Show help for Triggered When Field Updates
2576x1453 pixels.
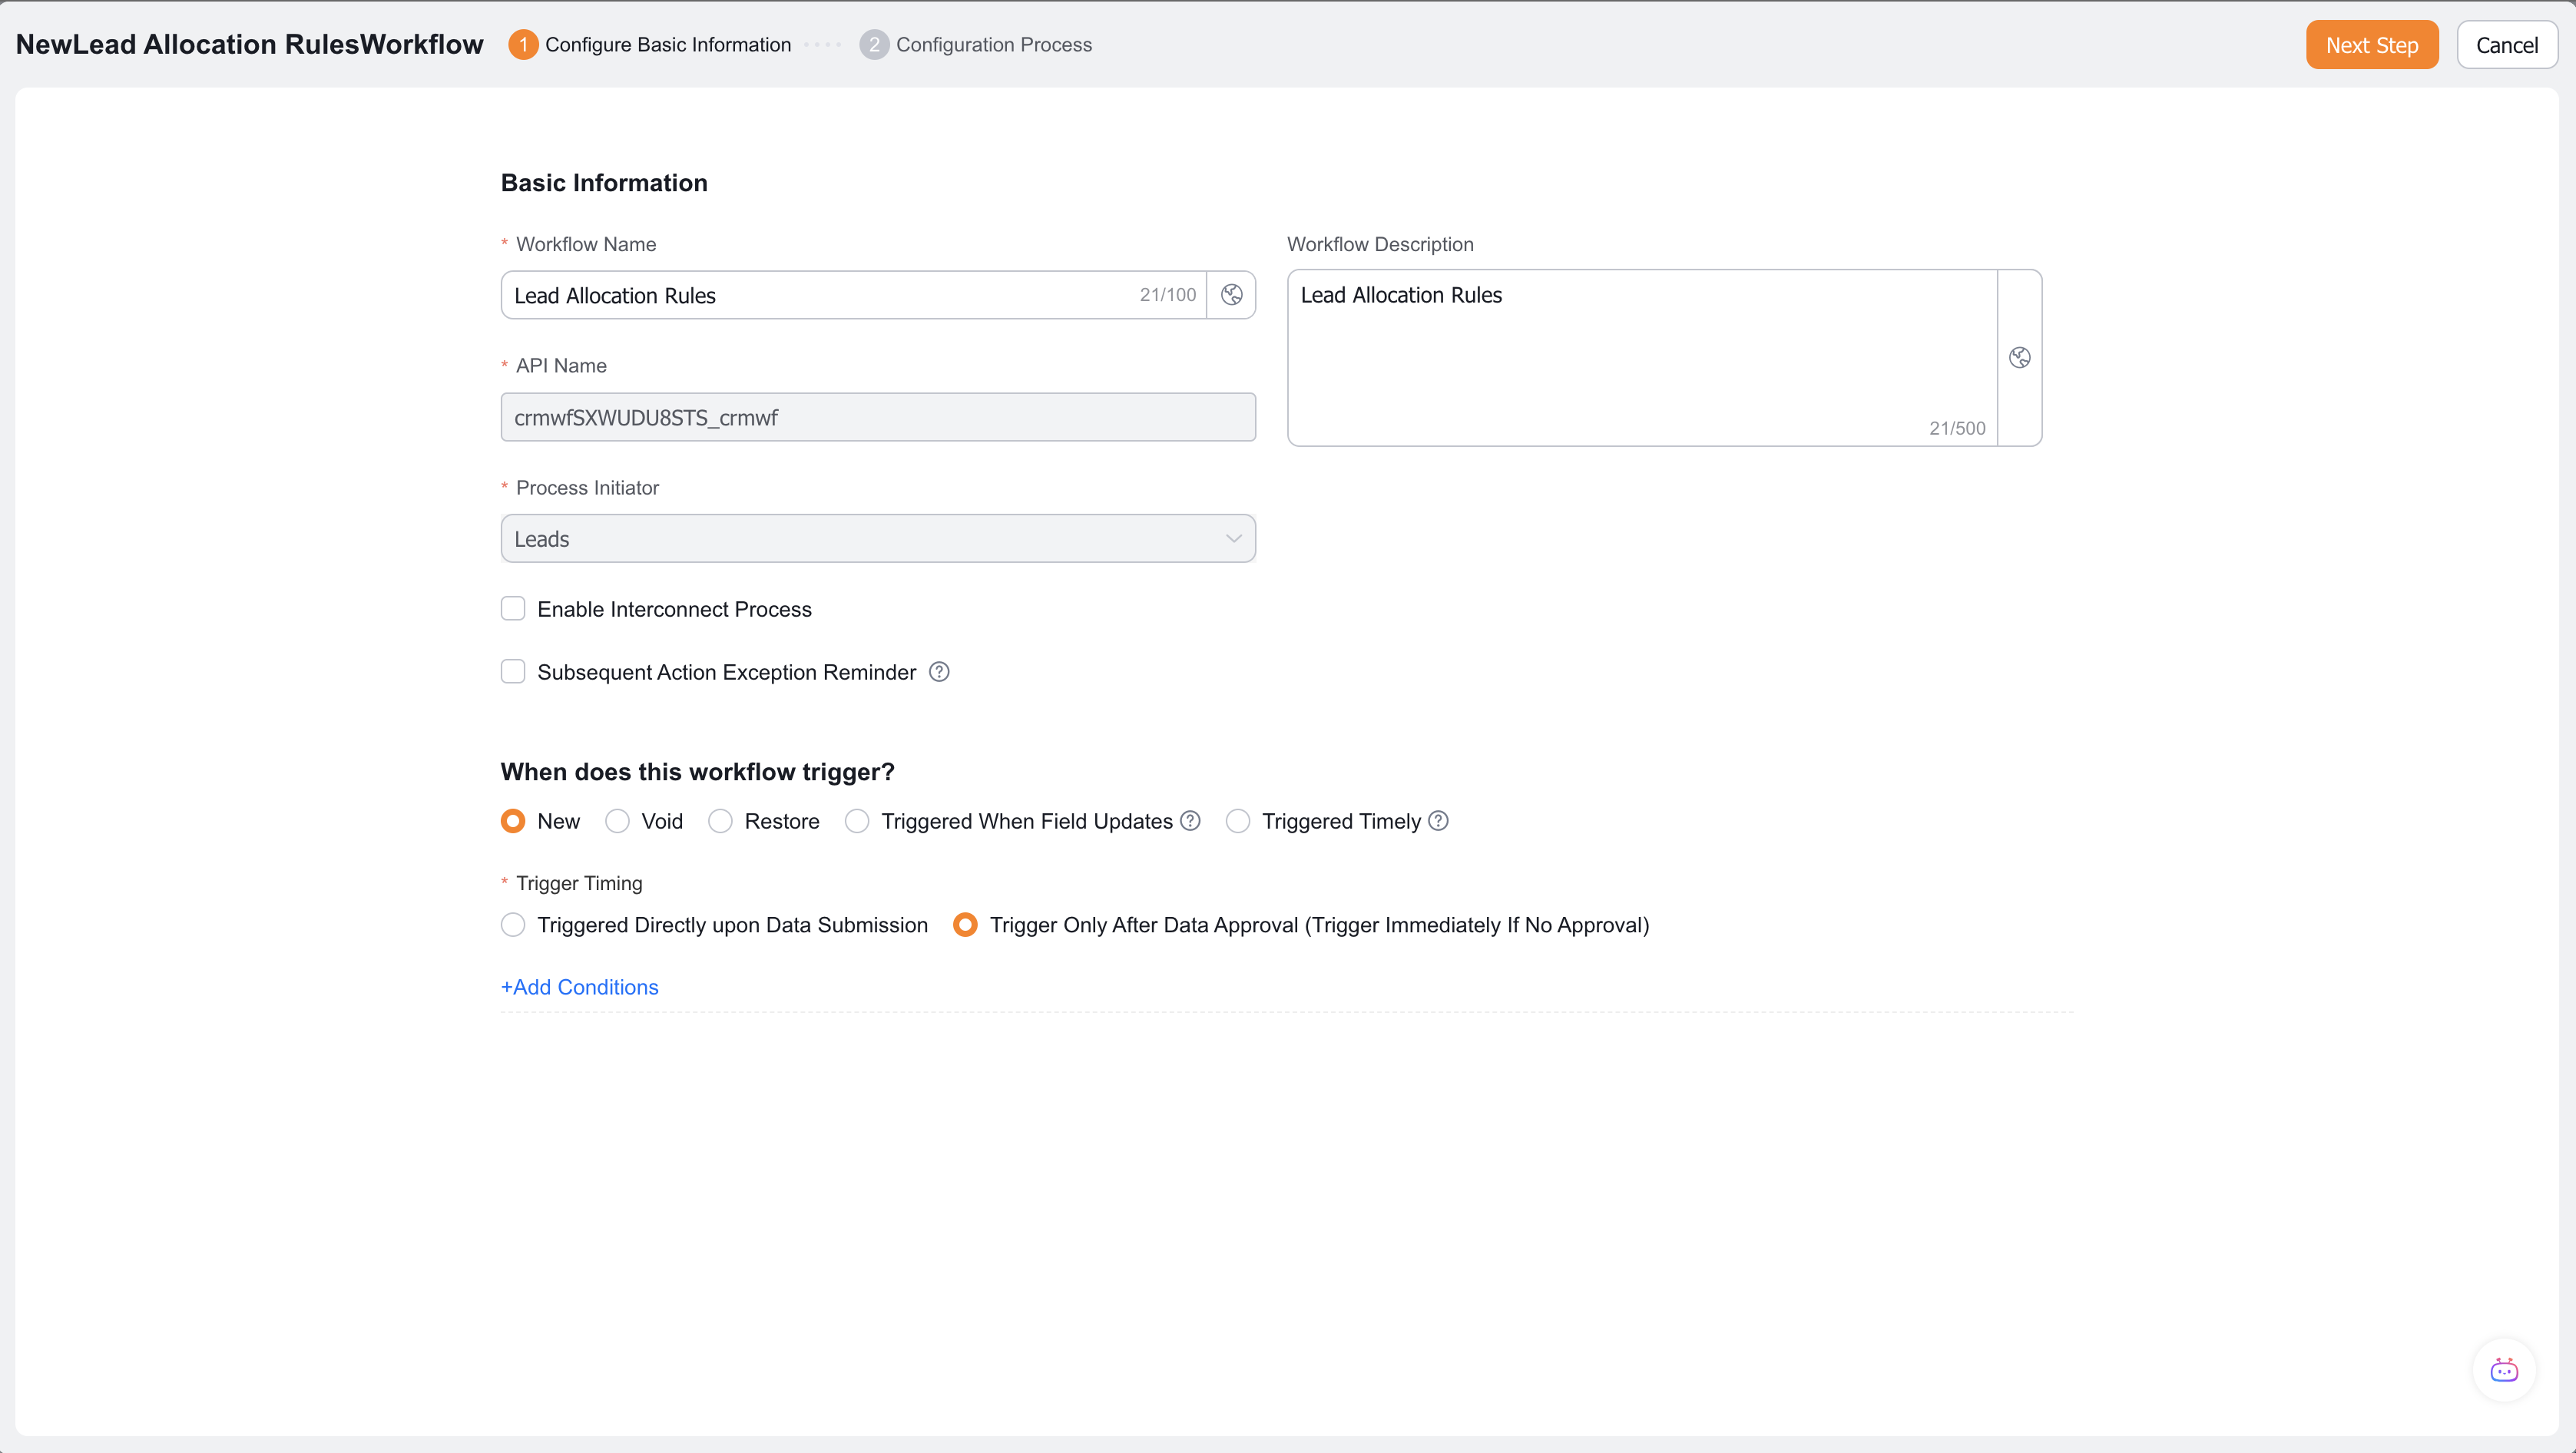(x=1190, y=821)
